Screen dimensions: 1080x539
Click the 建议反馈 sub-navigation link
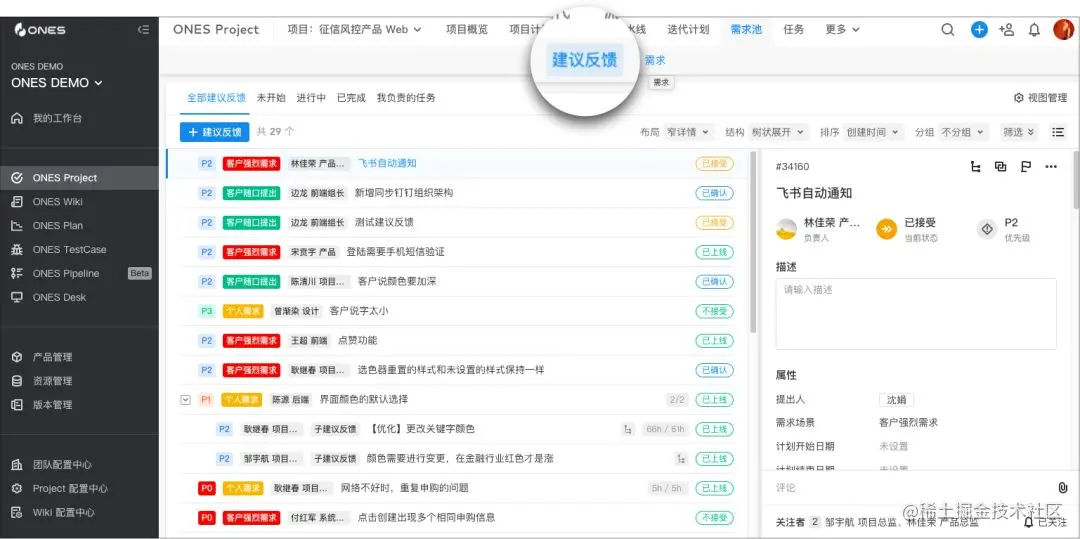[x=585, y=60]
